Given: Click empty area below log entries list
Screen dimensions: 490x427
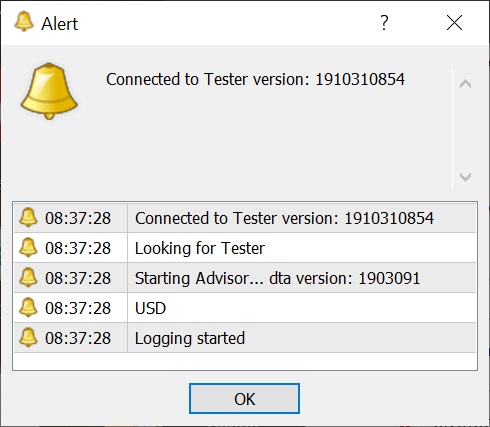Looking at the screenshot, I should (245, 361).
